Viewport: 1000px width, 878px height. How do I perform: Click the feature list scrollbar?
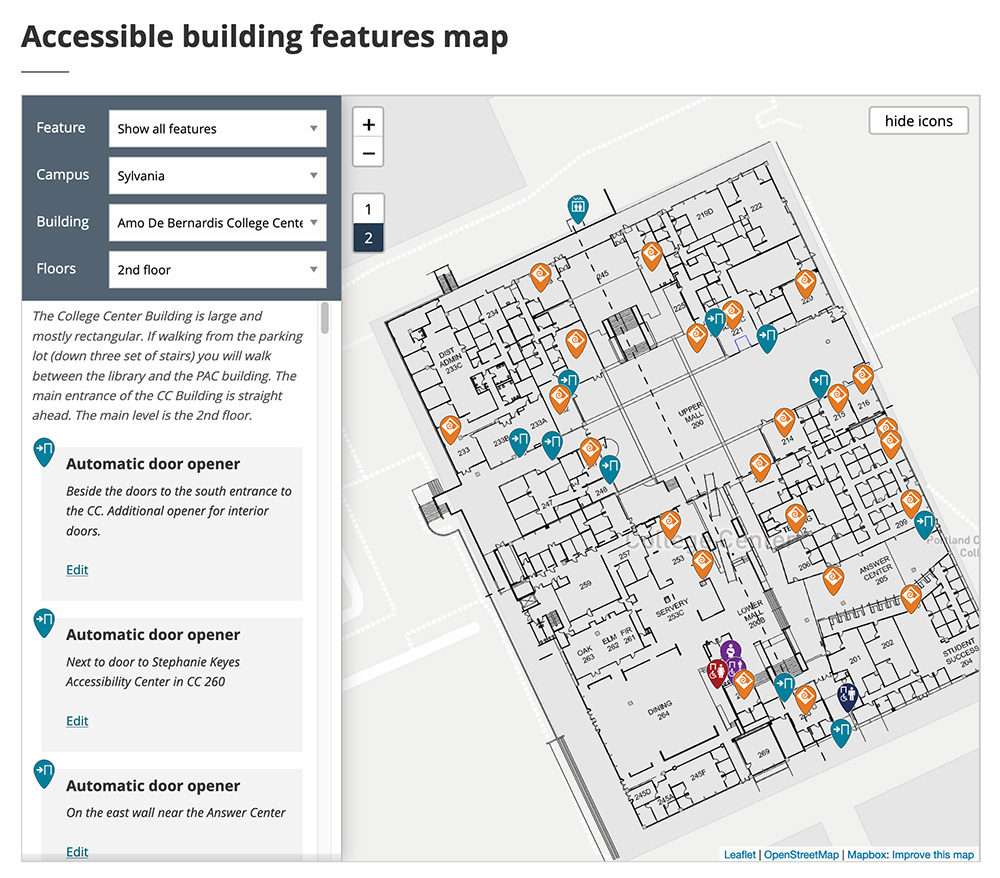(324, 318)
